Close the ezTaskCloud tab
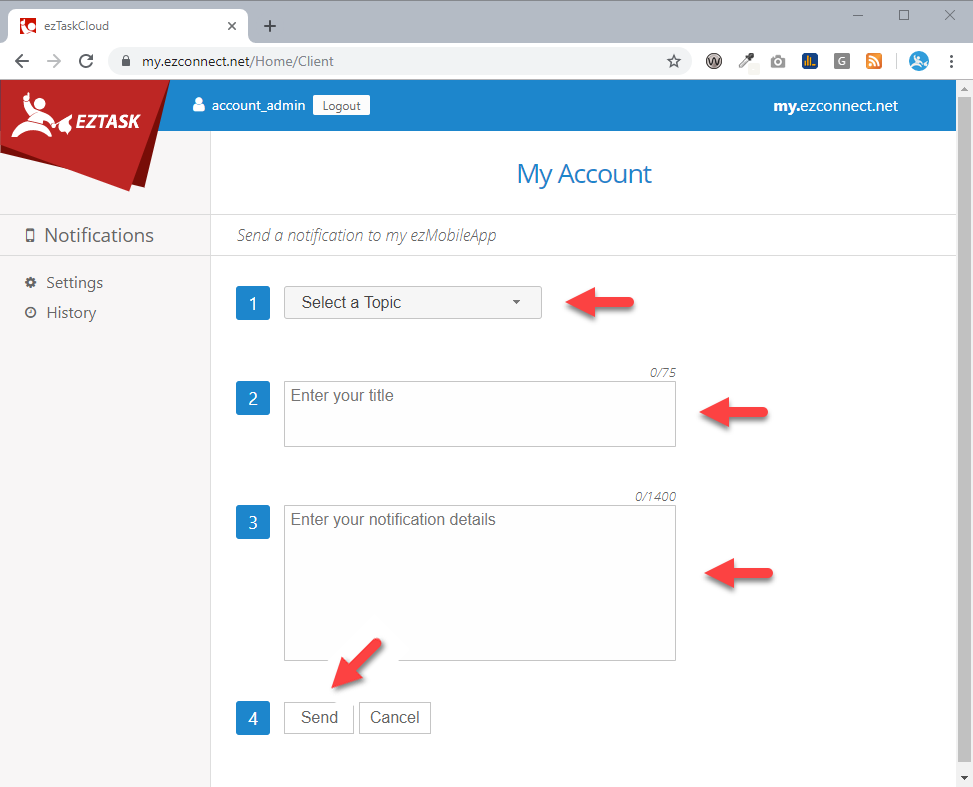This screenshot has width=973, height=787. (231, 26)
